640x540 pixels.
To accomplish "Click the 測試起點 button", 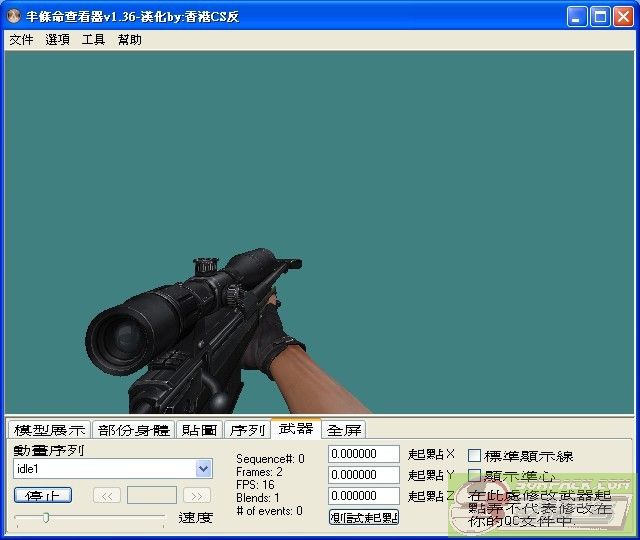I will 364,518.
